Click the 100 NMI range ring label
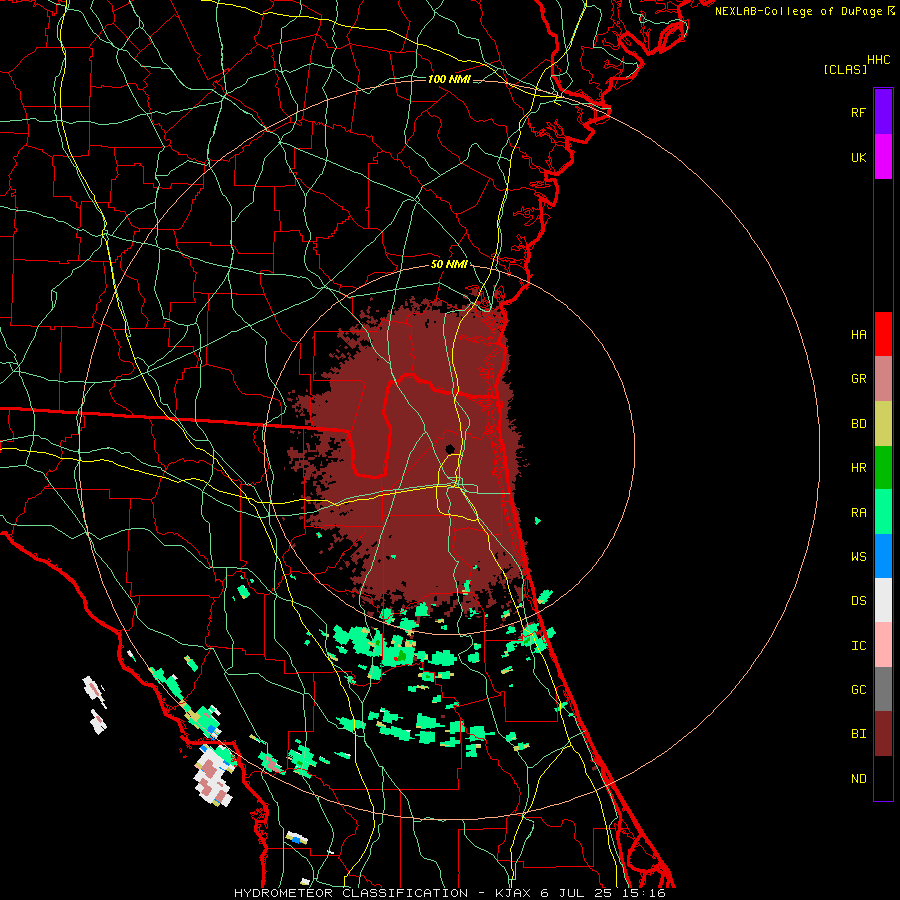The height and width of the screenshot is (900, 900). (x=449, y=79)
